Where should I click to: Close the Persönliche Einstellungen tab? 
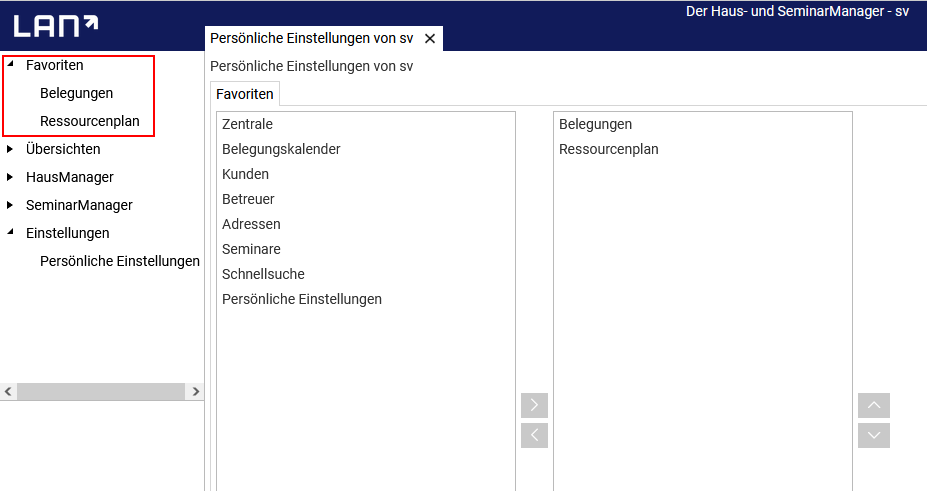click(430, 39)
